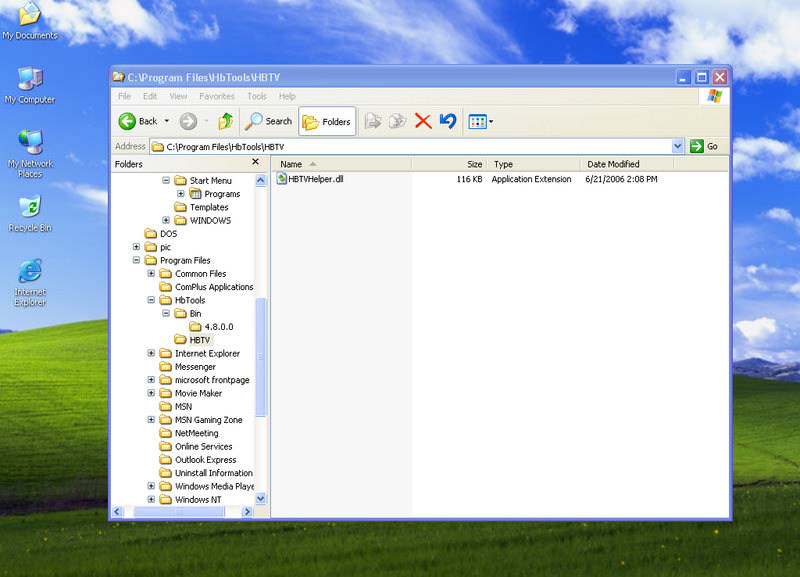Expand the microsoft frontpage node
This screenshot has height=577, width=800.
151,380
